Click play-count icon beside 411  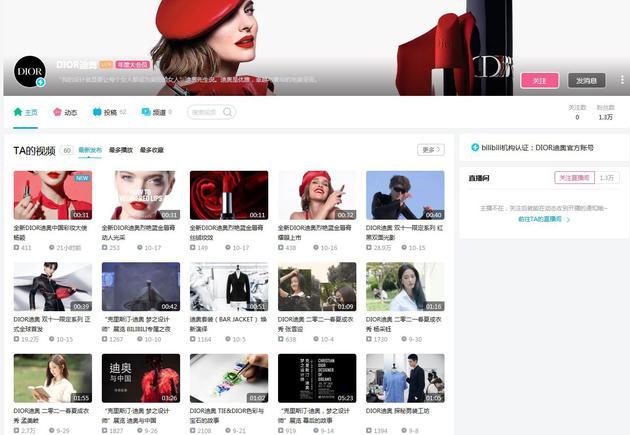(16, 247)
